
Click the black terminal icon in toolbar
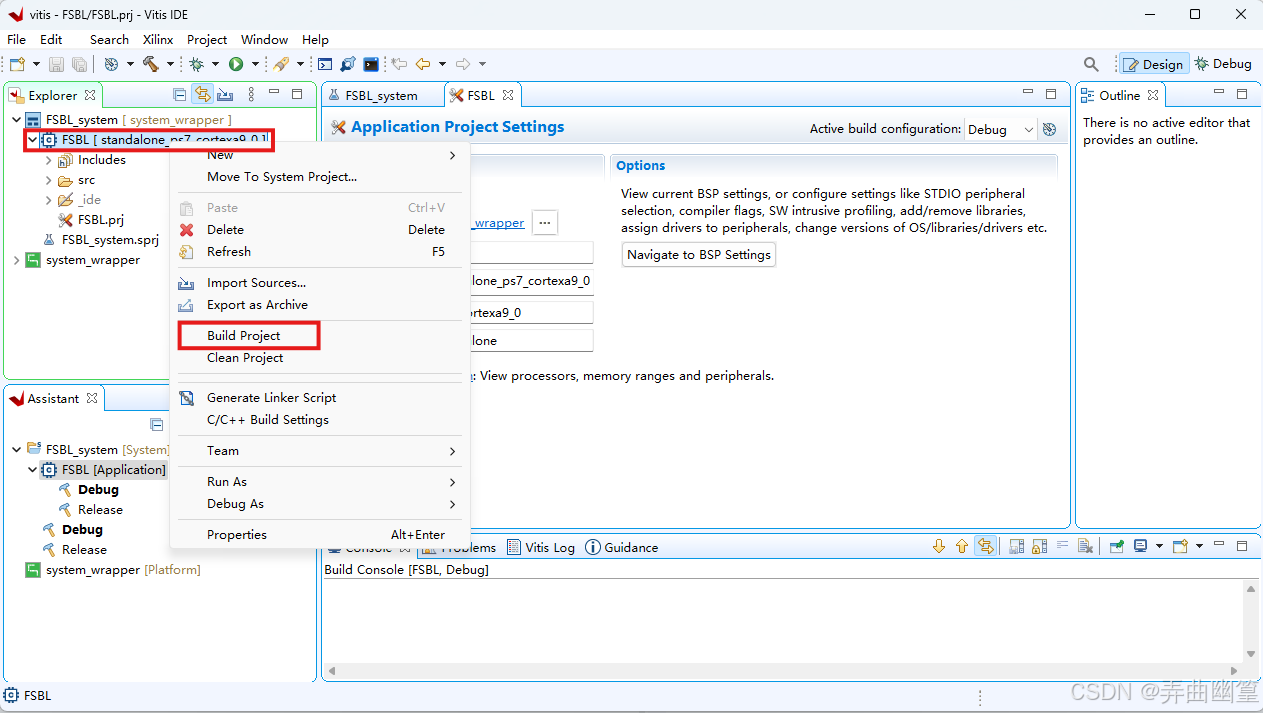pos(371,64)
